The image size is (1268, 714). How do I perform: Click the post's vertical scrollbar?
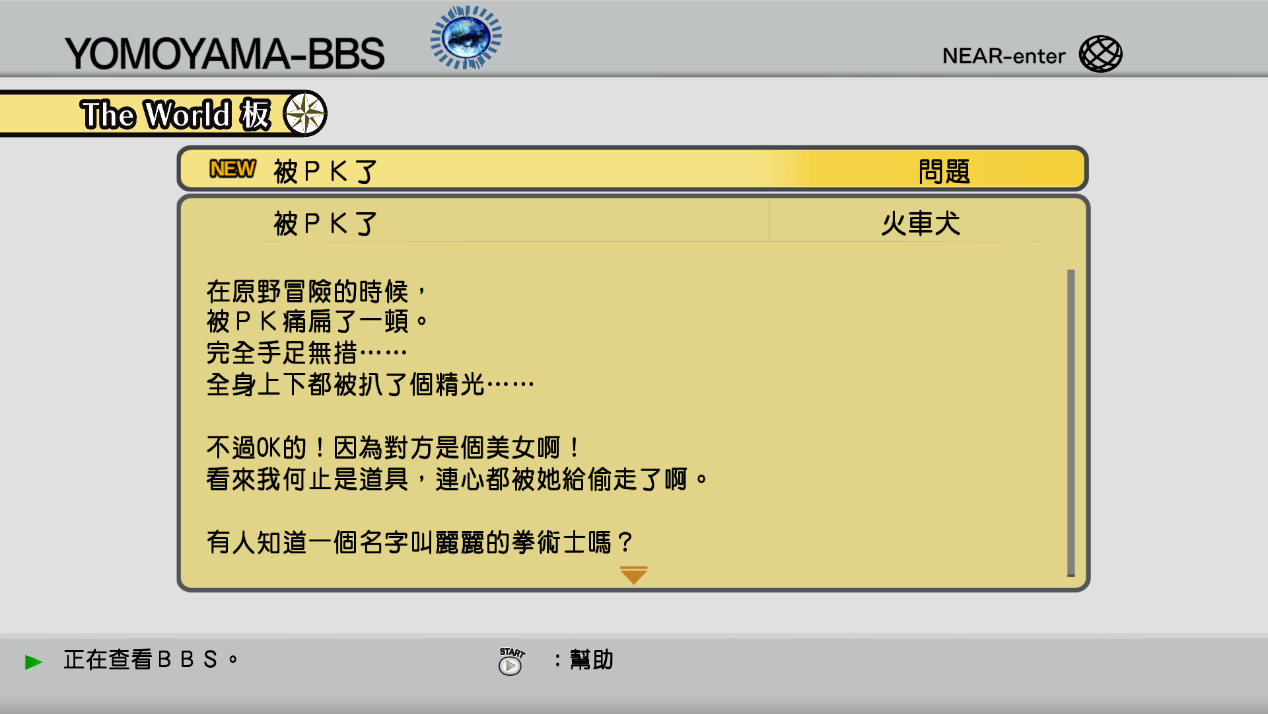coord(1070,422)
